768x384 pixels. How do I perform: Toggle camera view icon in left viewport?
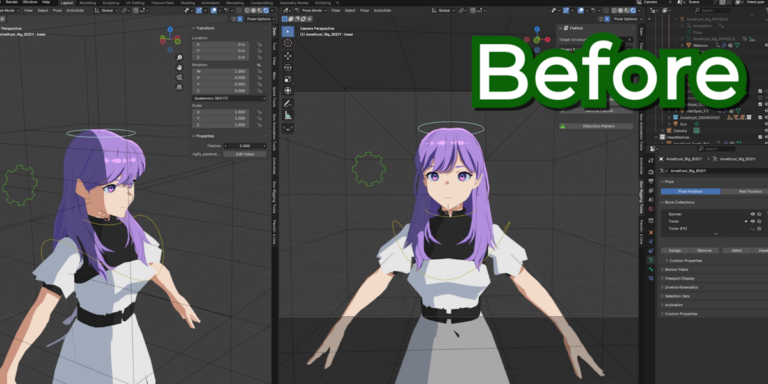179,77
